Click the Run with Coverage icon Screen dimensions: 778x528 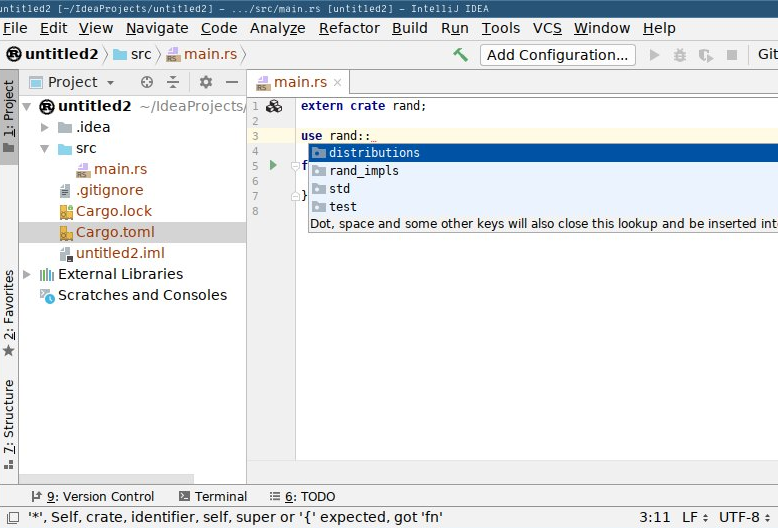tap(706, 55)
